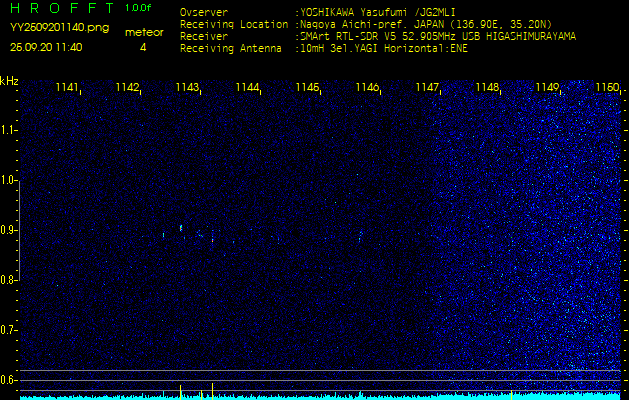Click the bright red meteor echo near 0.9 kHz
This screenshot has height=400, width=629.
(181, 228)
